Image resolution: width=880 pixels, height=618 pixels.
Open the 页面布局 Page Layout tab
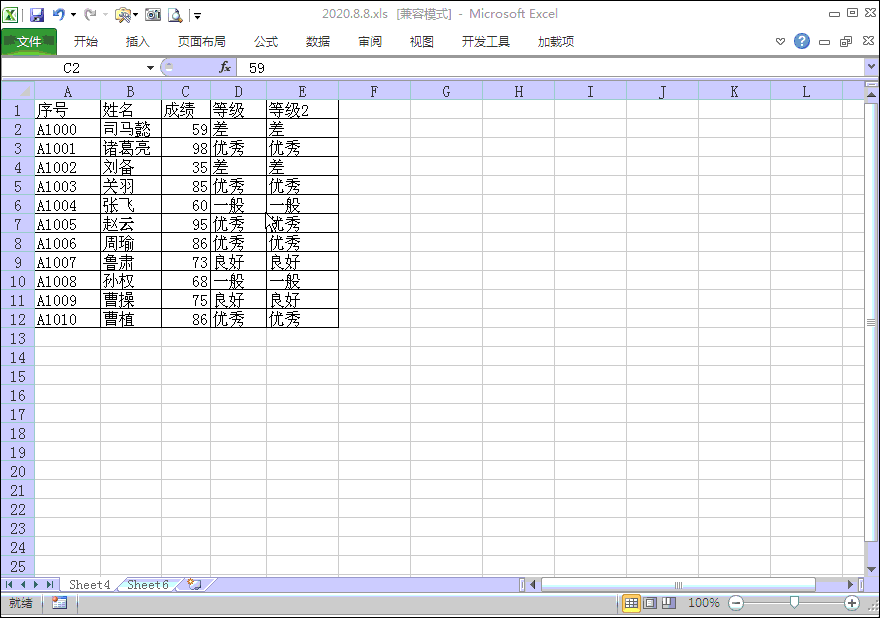tap(201, 42)
